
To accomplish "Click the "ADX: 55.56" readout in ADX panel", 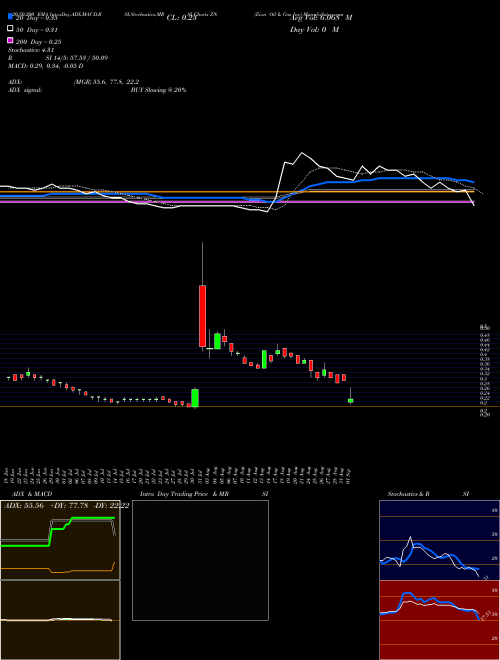I will 24,506.
